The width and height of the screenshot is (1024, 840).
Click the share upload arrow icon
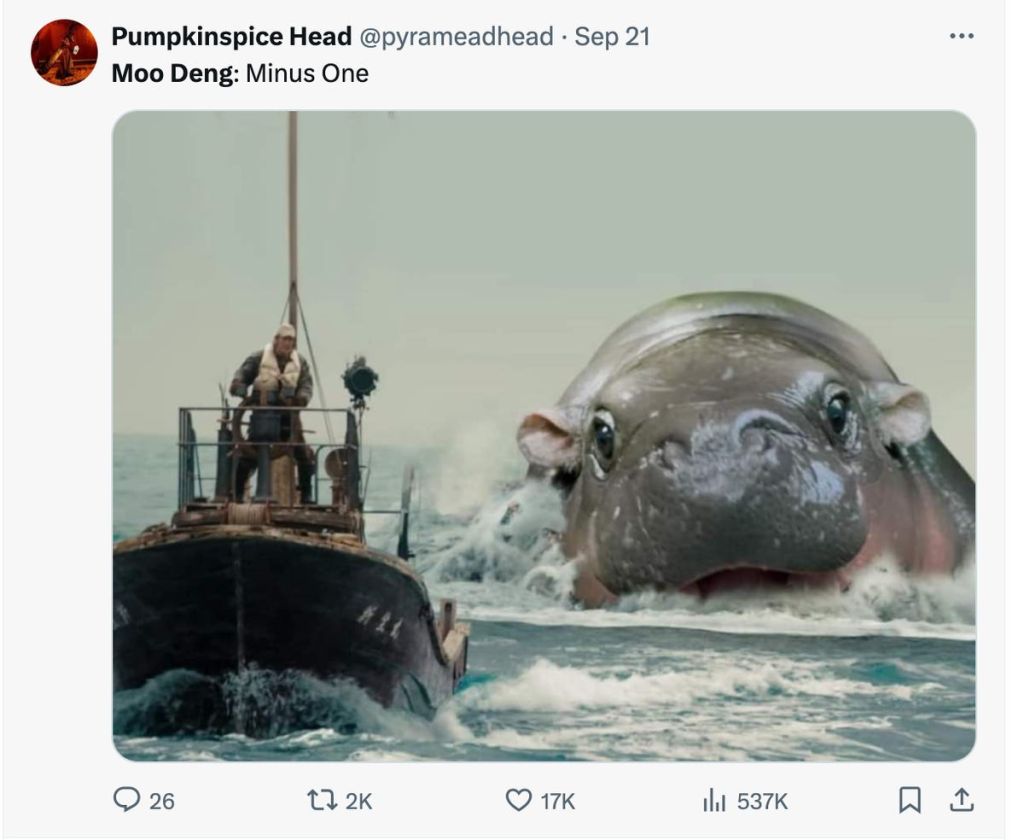[961, 799]
